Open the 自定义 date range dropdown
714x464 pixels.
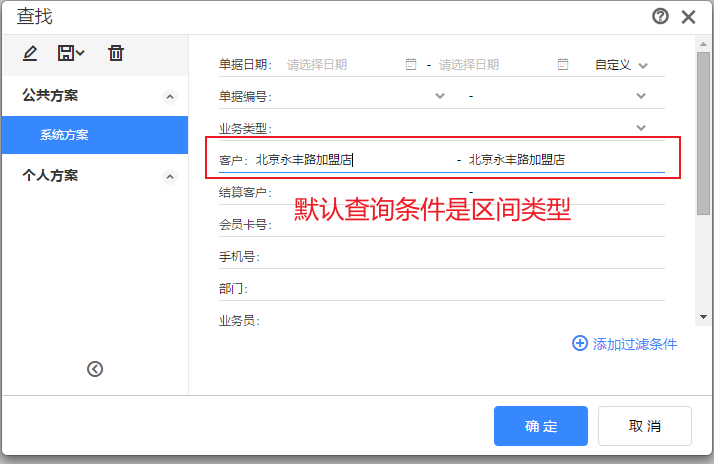(x=621, y=65)
